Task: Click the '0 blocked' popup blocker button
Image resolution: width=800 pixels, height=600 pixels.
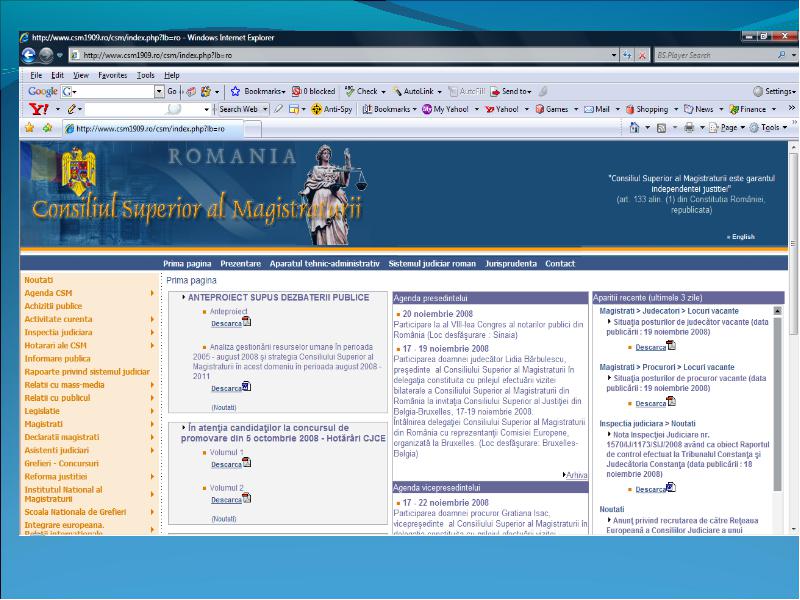Action: [313, 91]
